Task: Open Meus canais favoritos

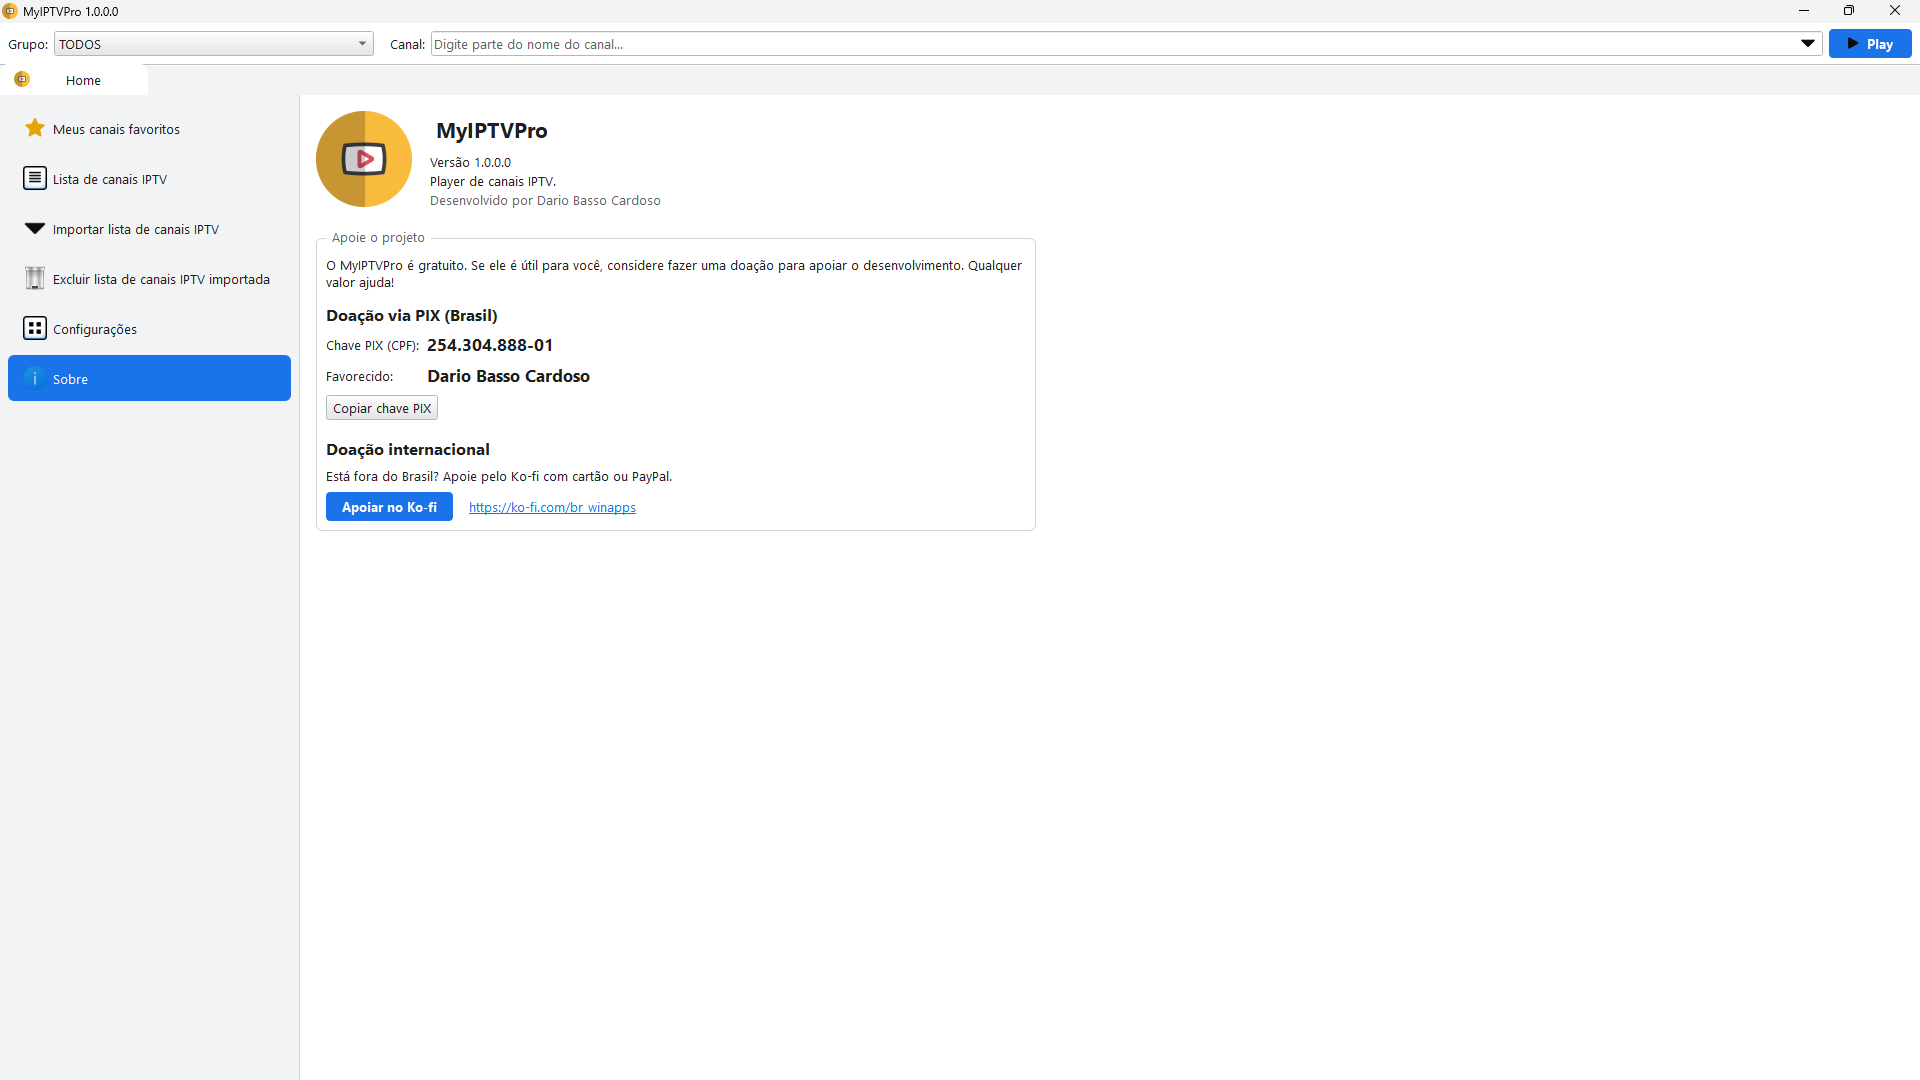Action: pos(149,128)
